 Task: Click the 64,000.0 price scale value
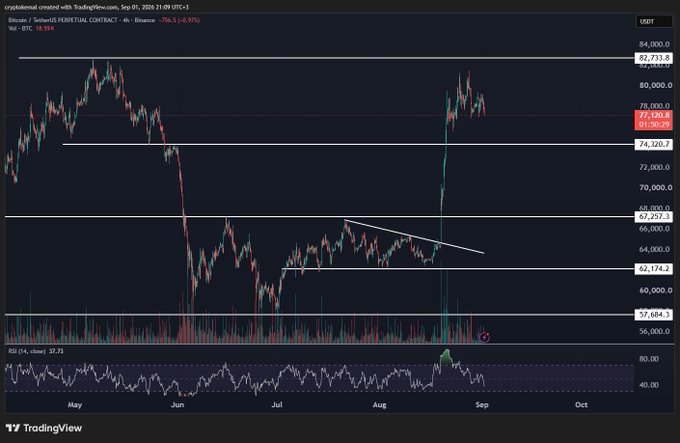pos(655,249)
